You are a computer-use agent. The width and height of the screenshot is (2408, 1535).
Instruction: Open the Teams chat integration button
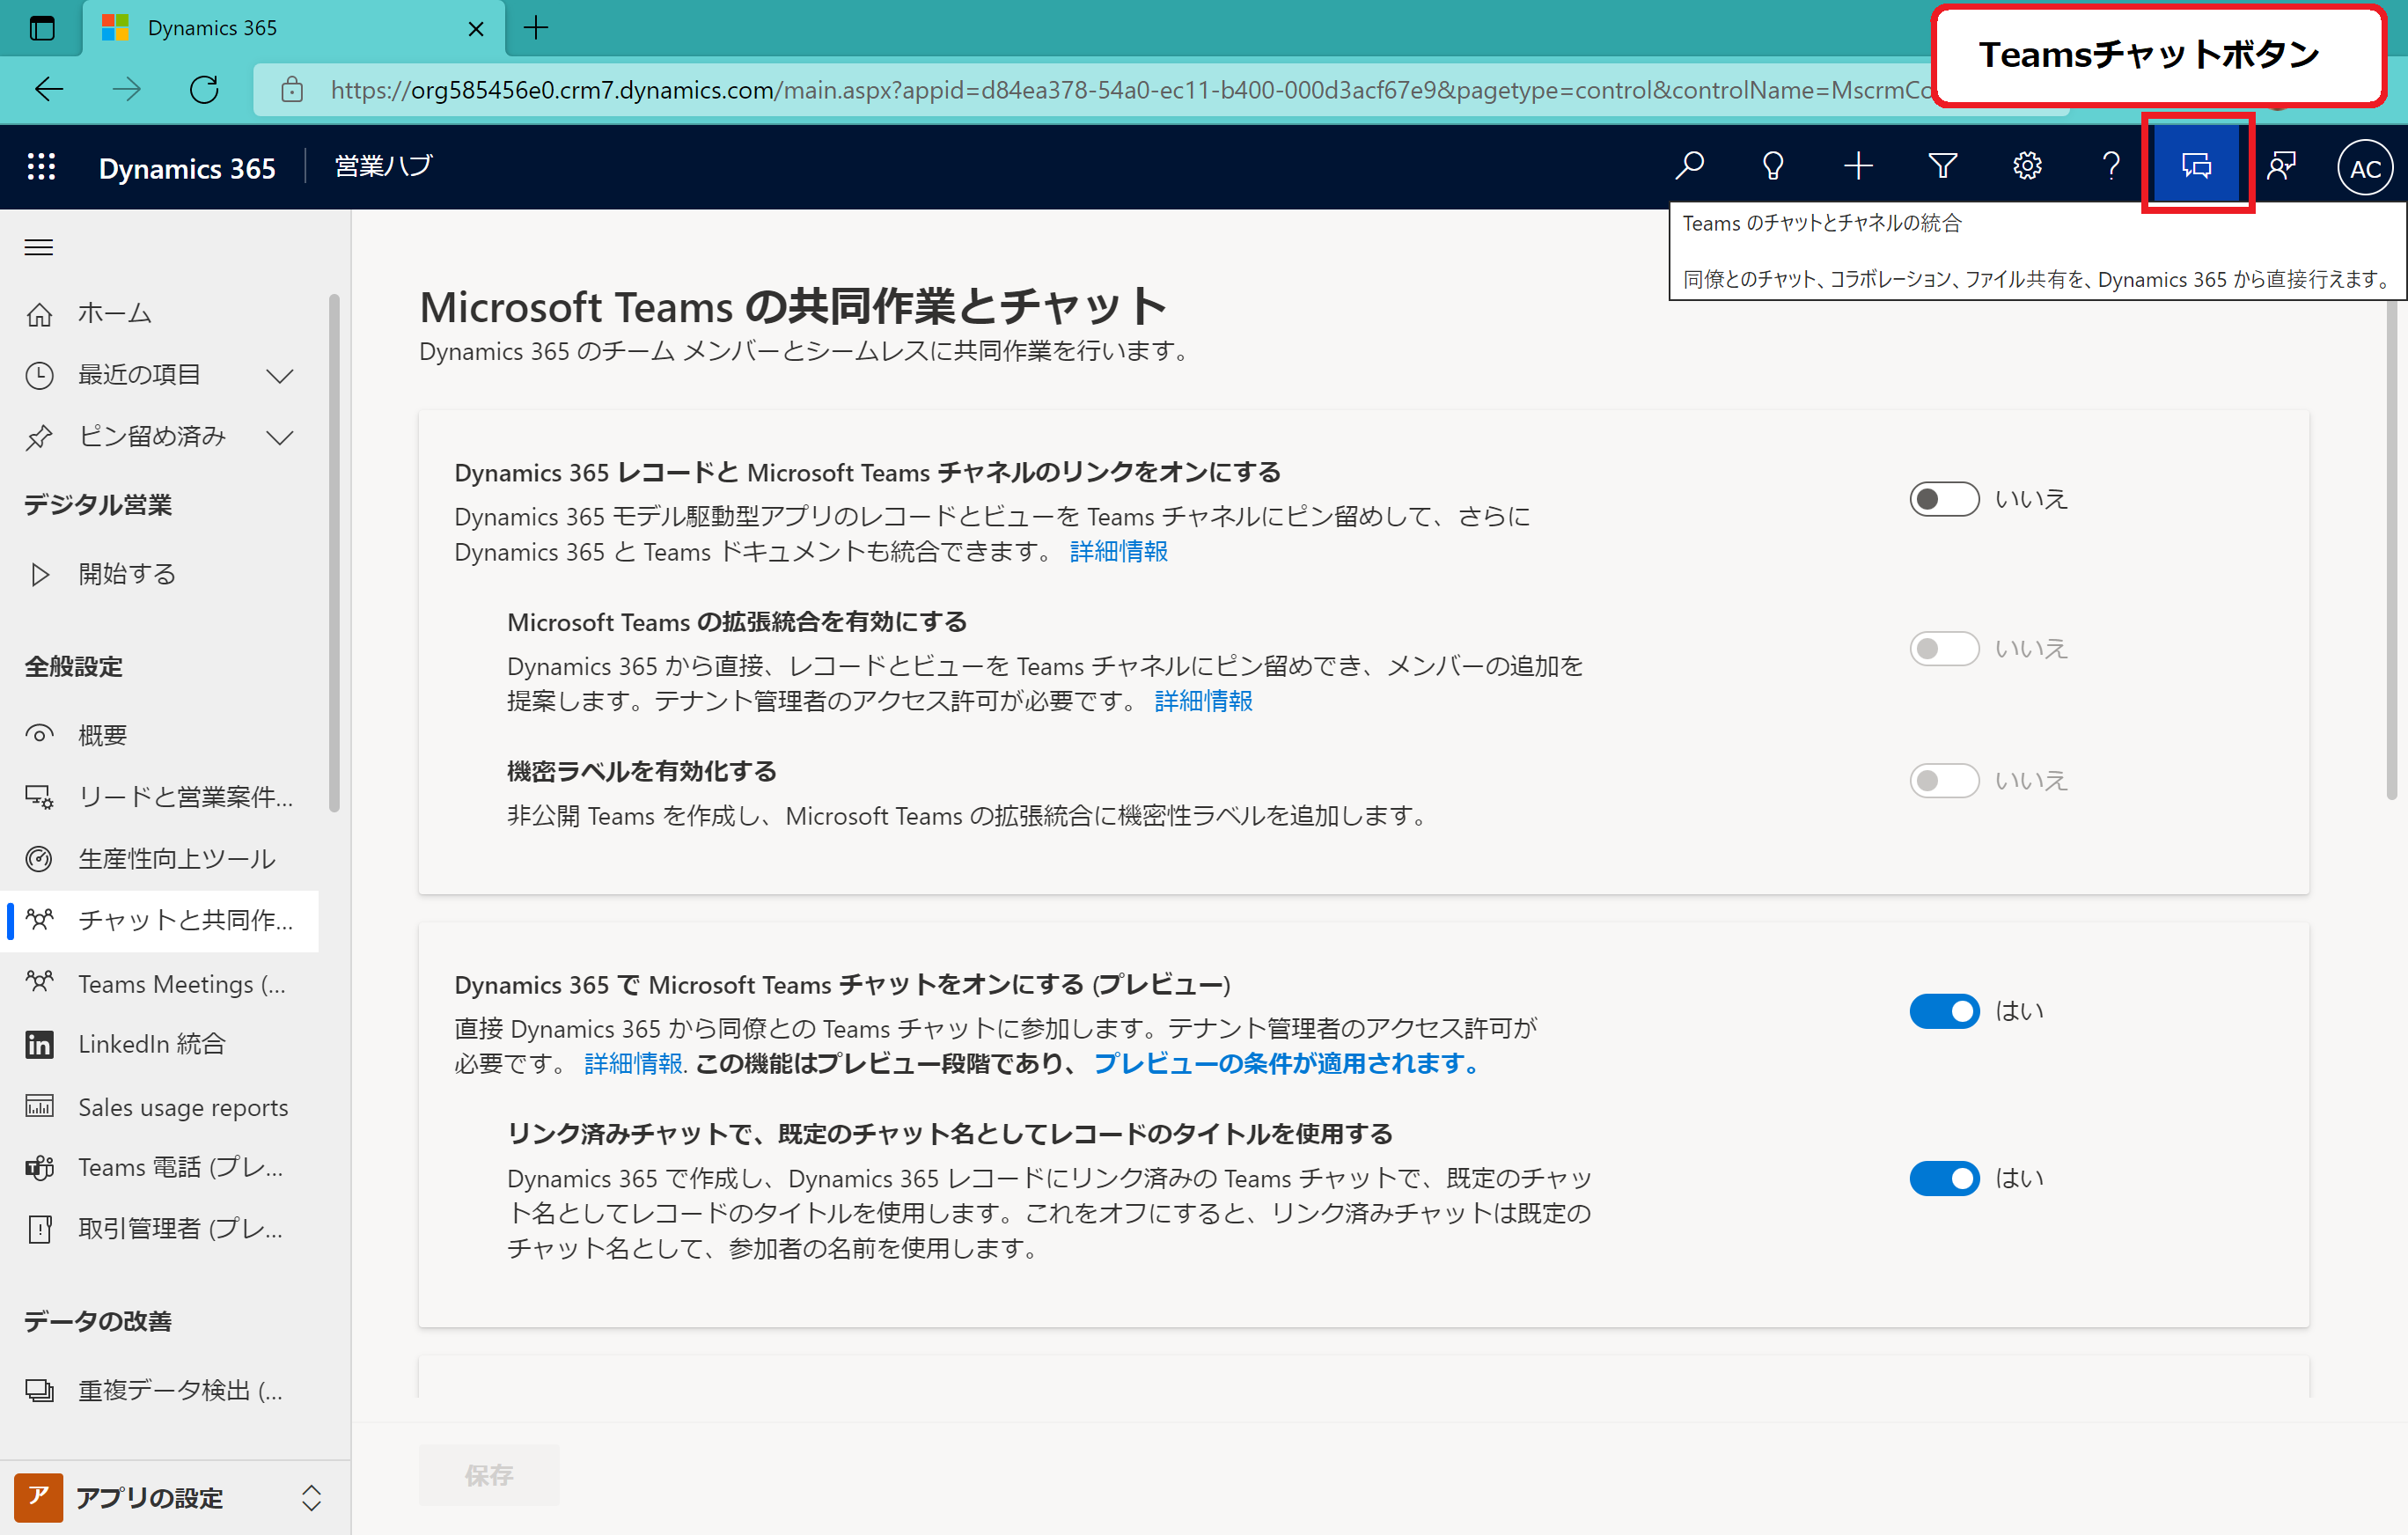2196,166
